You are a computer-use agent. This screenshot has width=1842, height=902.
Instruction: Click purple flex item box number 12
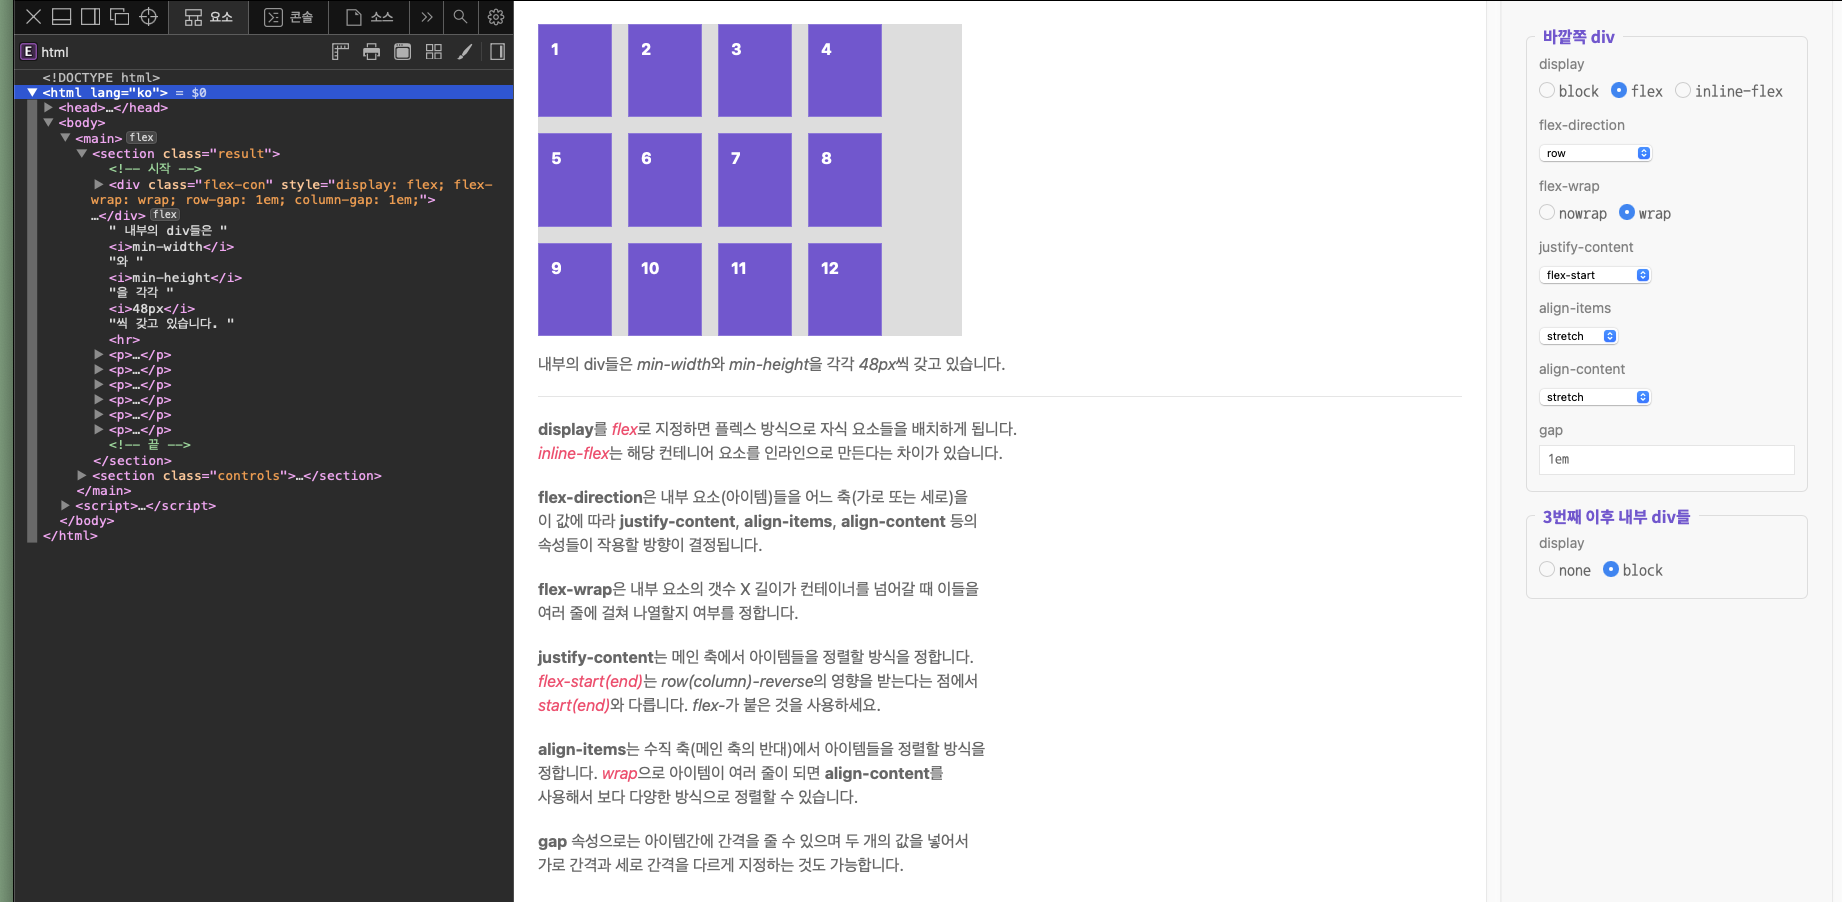[x=845, y=289]
